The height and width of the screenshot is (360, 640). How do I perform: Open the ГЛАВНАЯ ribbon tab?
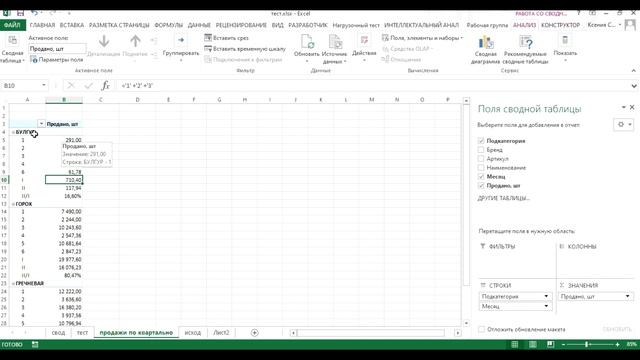point(42,25)
